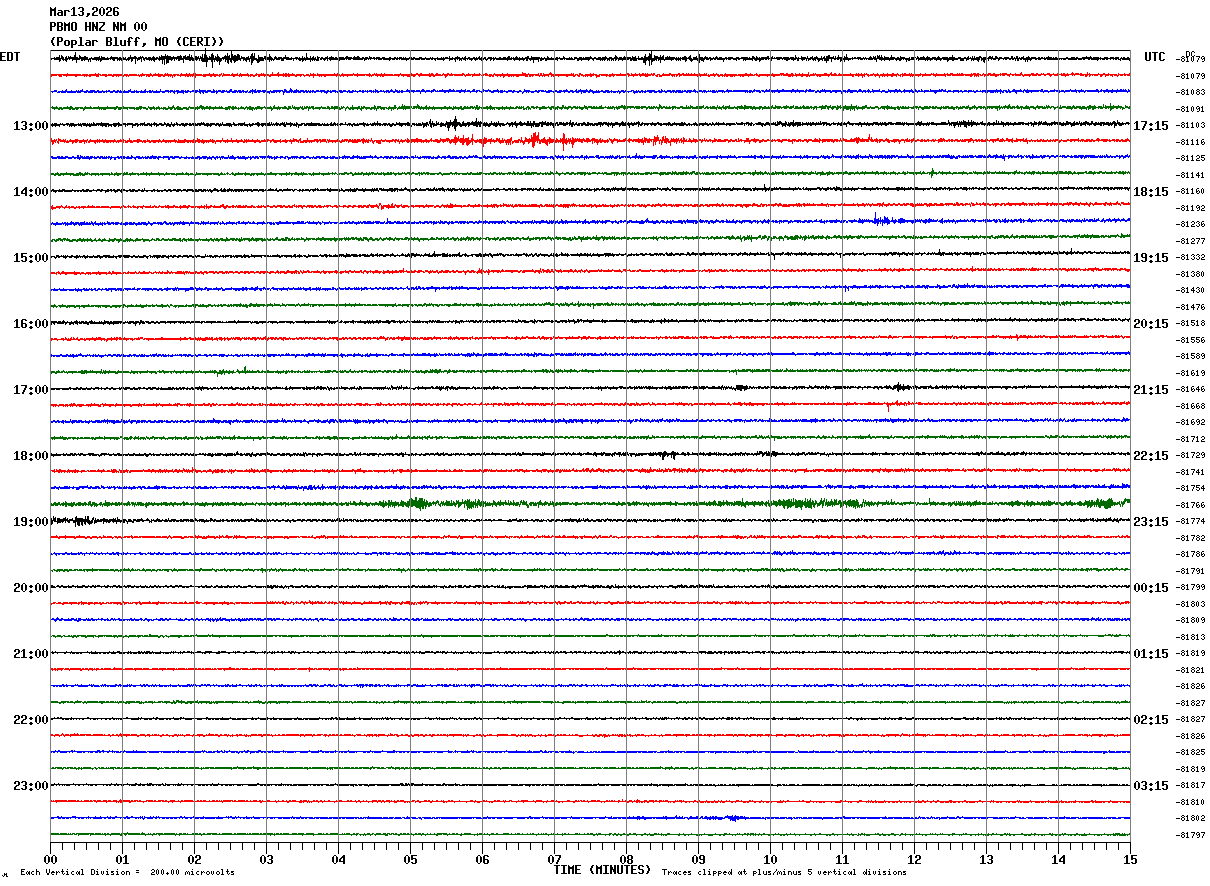The image size is (1210, 886).
Task: Click the DC offset value -81430
Action: (1191, 291)
